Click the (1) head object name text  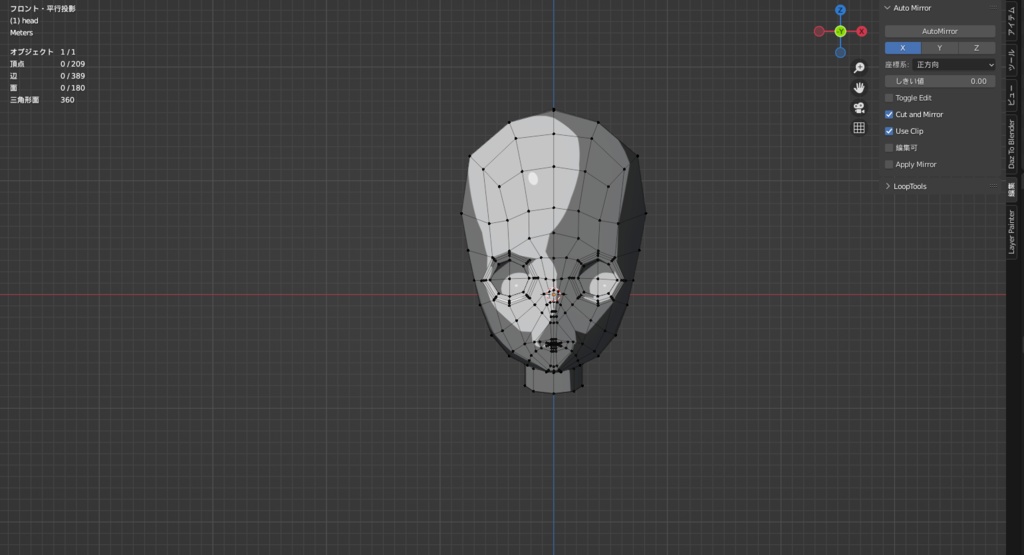pyautogui.click(x=24, y=20)
